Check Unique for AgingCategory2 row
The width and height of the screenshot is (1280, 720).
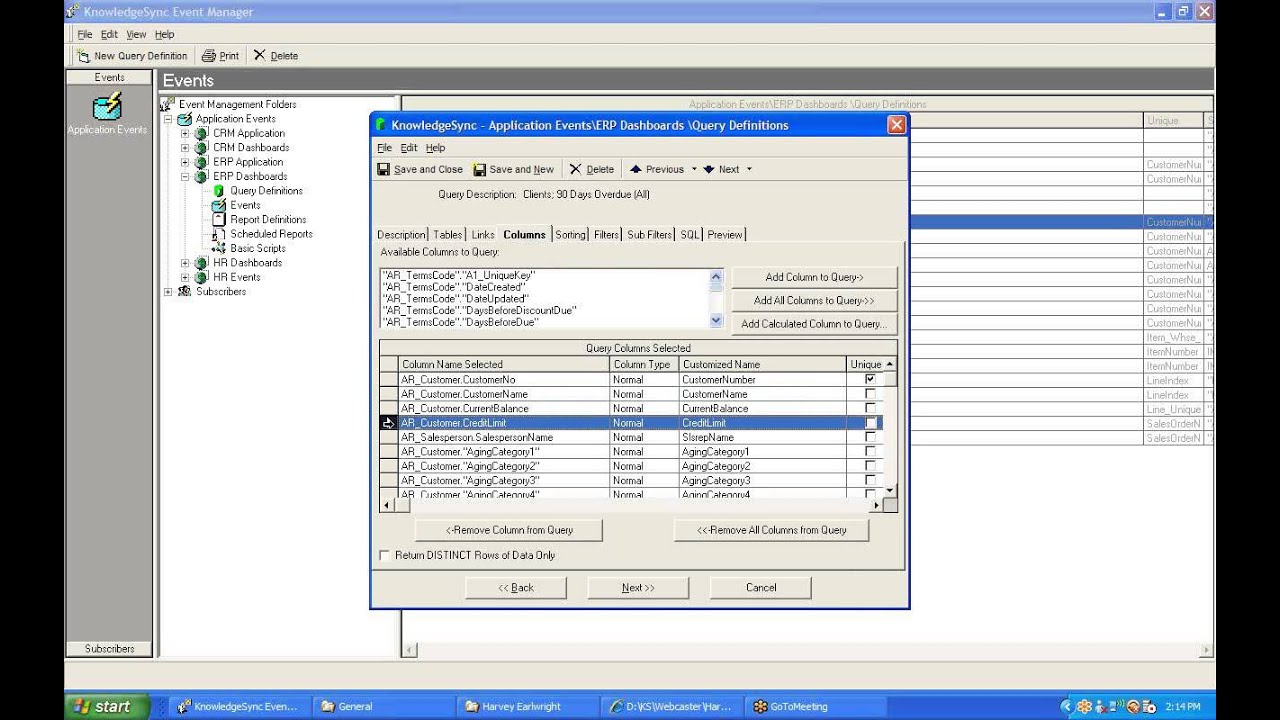tap(870, 466)
